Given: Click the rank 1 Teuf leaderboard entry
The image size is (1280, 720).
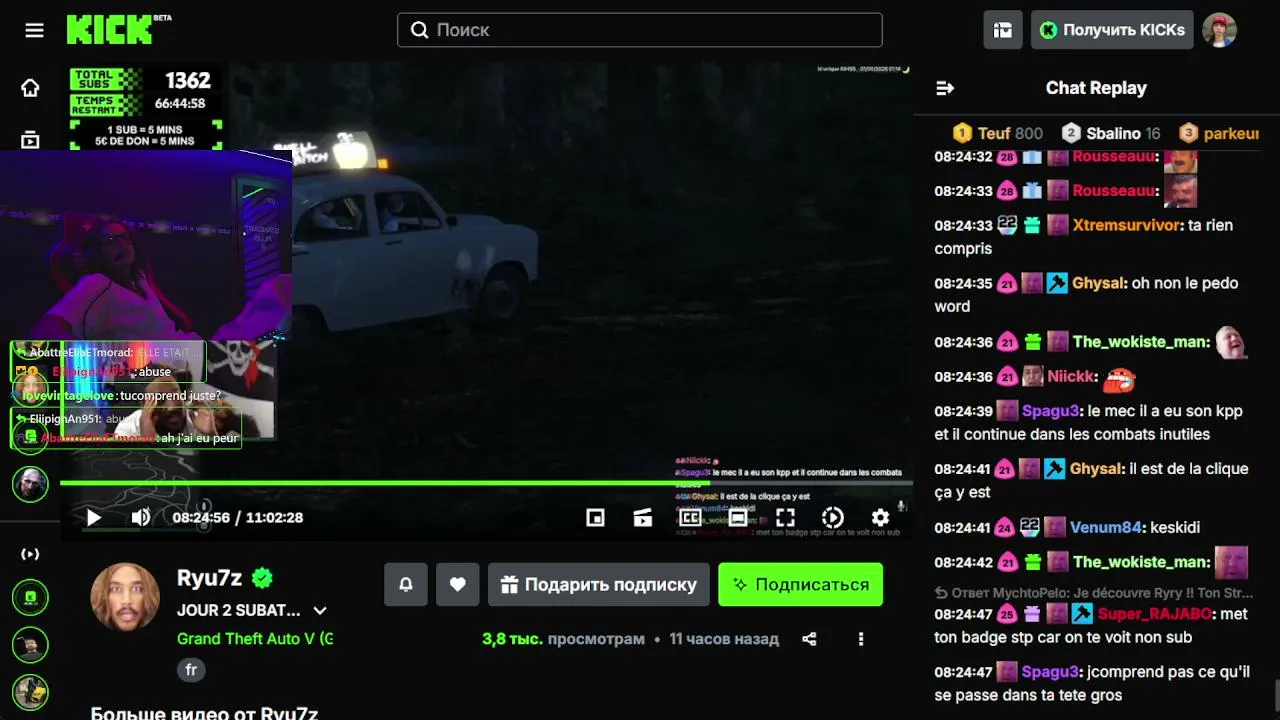Looking at the screenshot, I should [997, 133].
